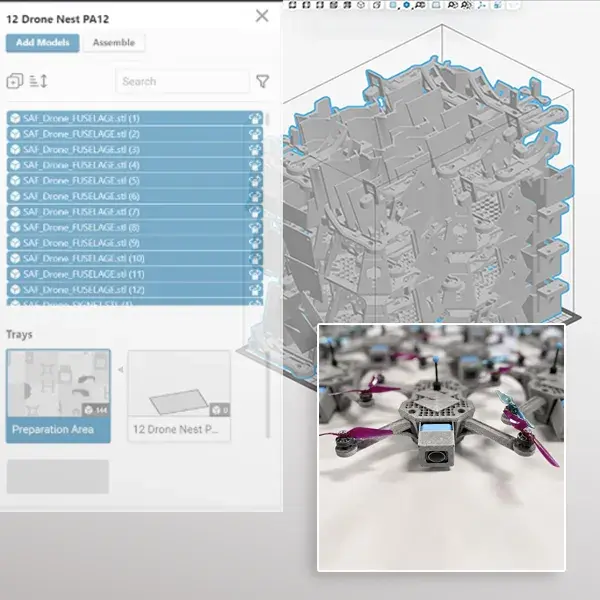Click the Trays section vertical scrollbar
This screenshot has width=600, height=600.
[268, 394]
